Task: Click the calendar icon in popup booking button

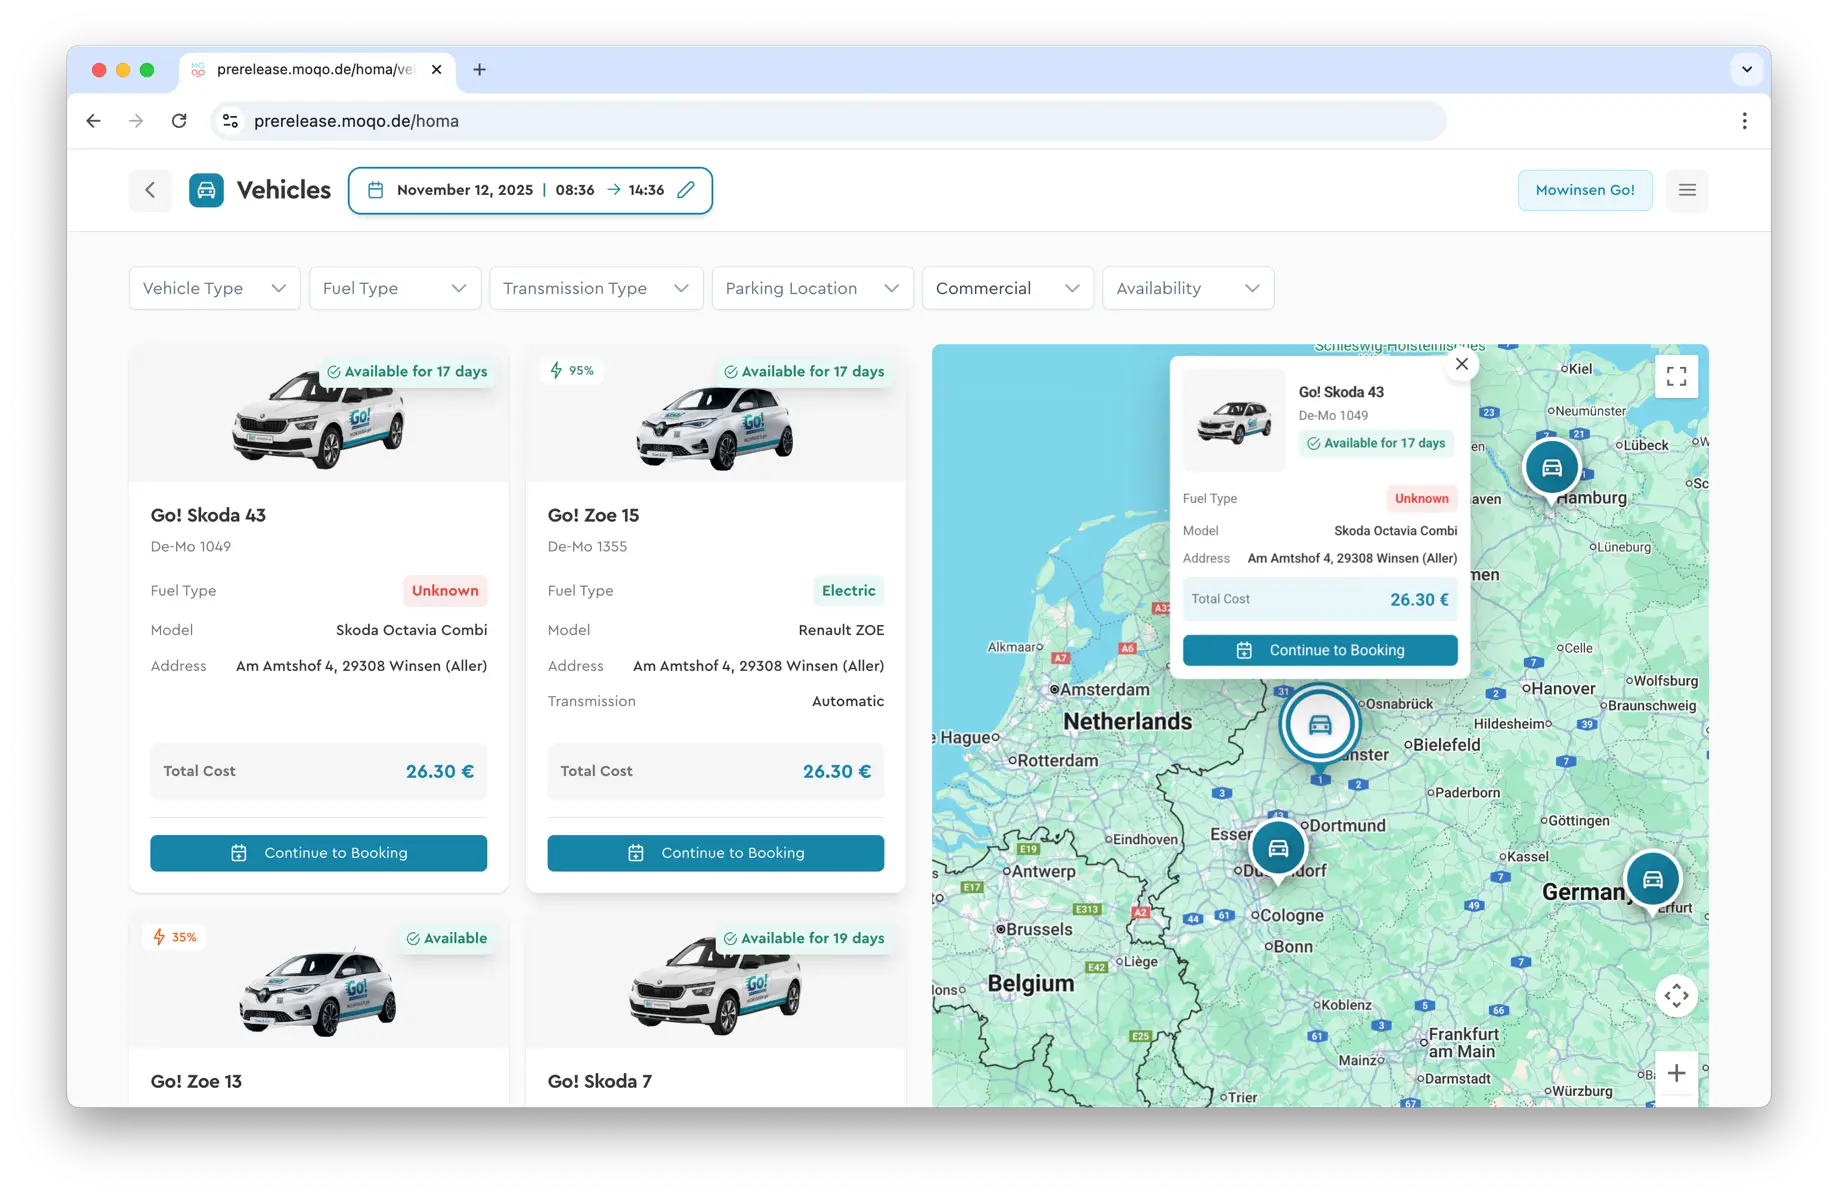Action: click(1244, 650)
